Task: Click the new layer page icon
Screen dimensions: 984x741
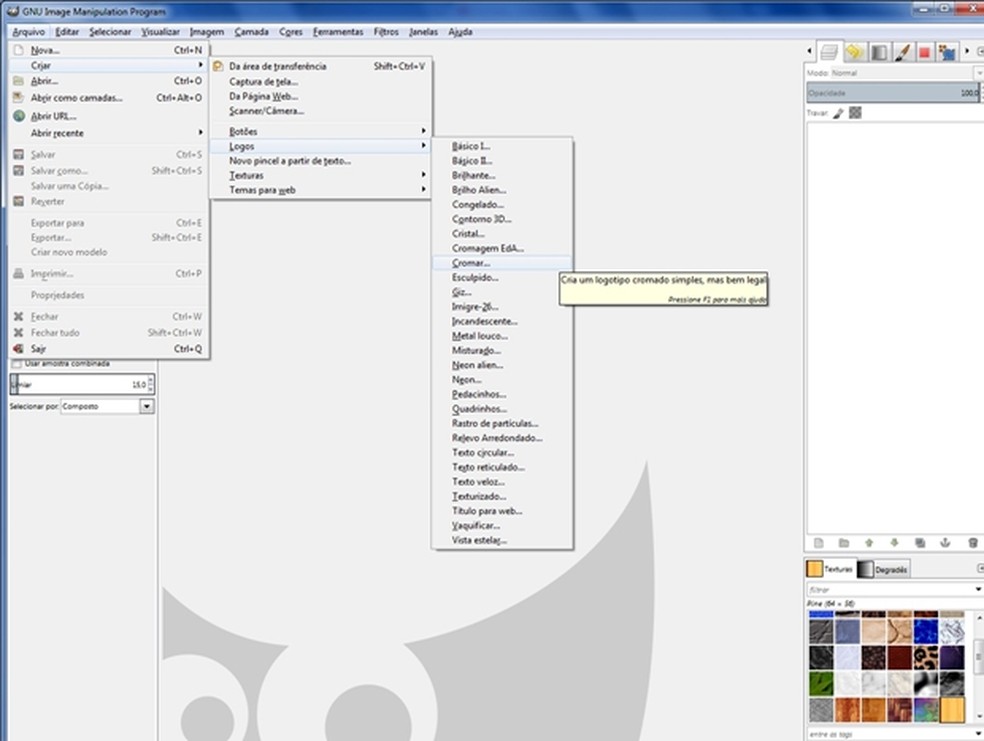Action: point(818,542)
